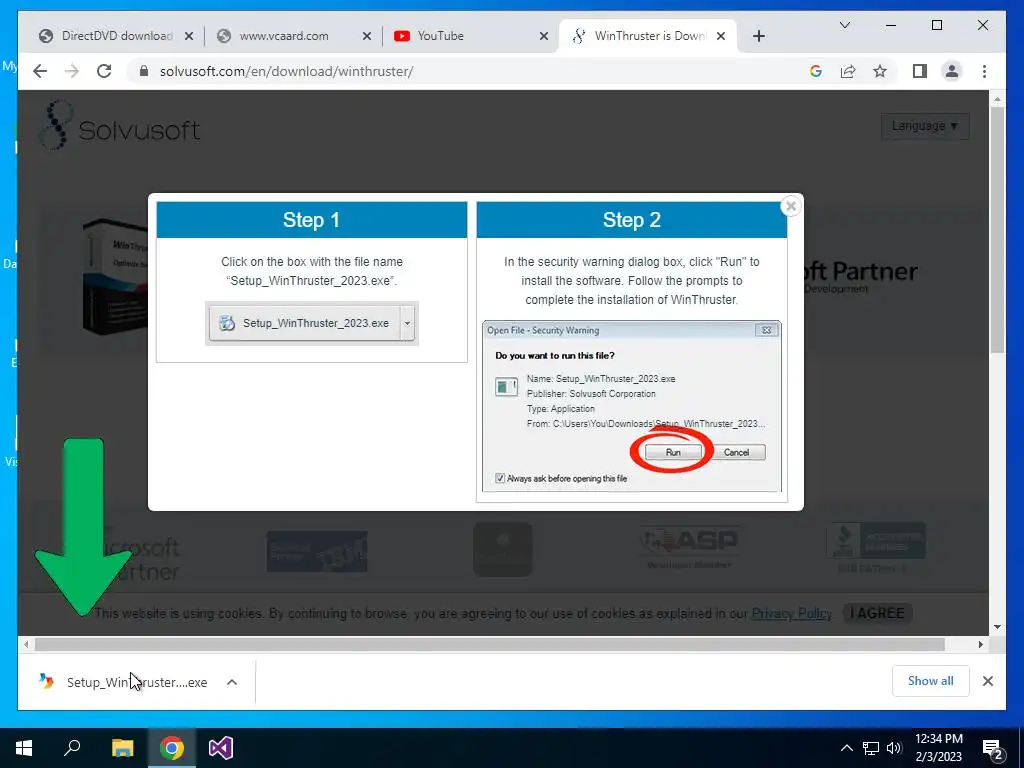This screenshot has height=768, width=1024.
Task: Open the Windows Start menu
Action: point(24,748)
